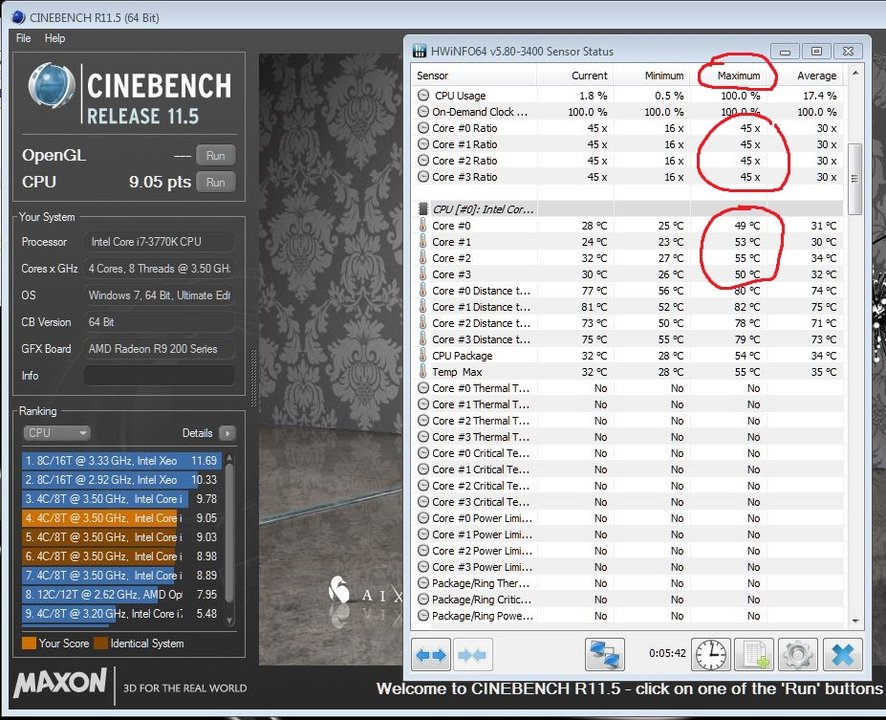Select ranking entry 2 scoring 10.33
Image resolution: width=886 pixels, height=720 pixels.
(122, 480)
